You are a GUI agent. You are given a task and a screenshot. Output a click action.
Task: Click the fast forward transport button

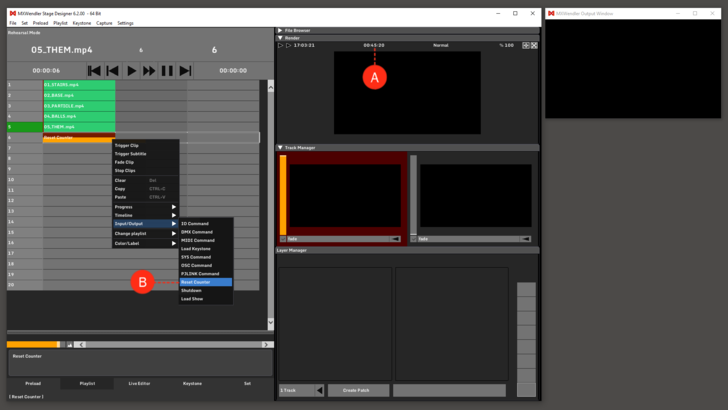click(149, 71)
